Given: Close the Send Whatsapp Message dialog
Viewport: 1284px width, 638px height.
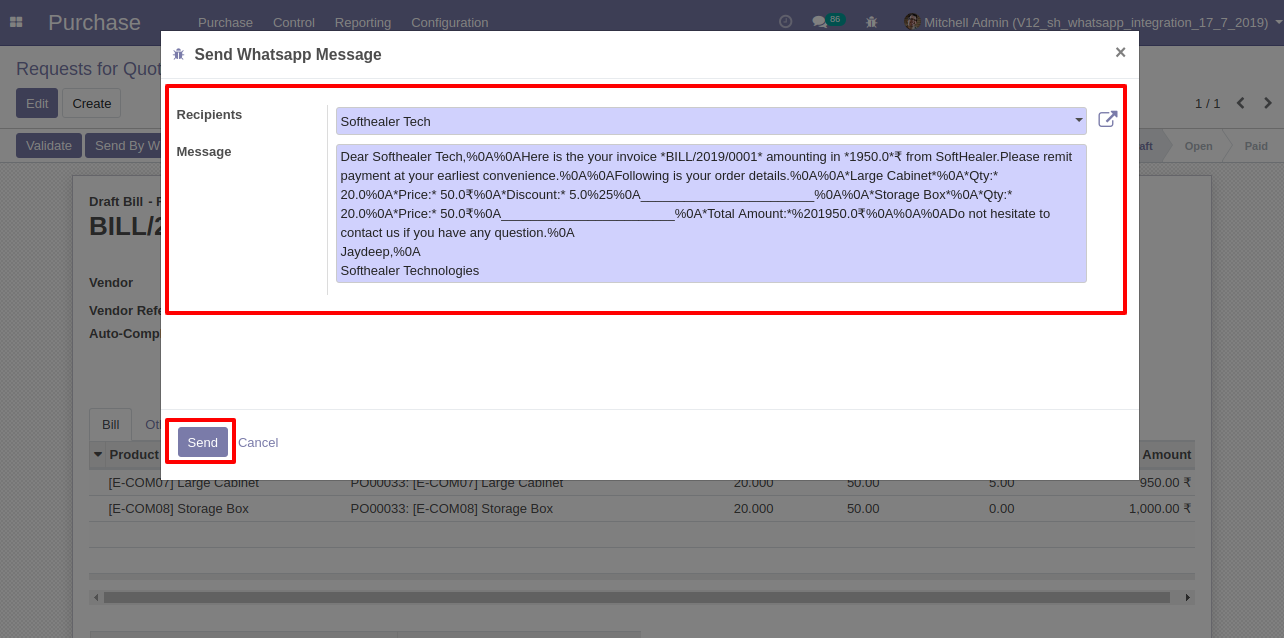Looking at the screenshot, I should (1120, 52).
